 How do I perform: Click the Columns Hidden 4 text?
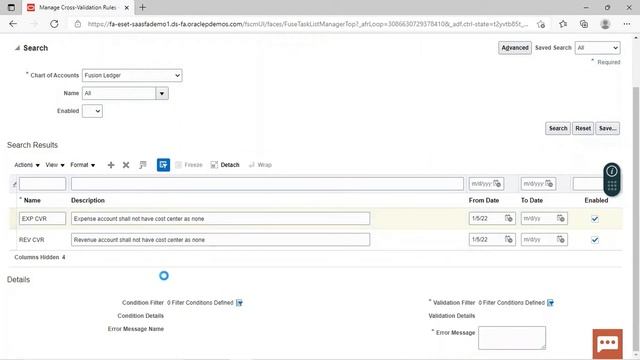click(40, 257)
